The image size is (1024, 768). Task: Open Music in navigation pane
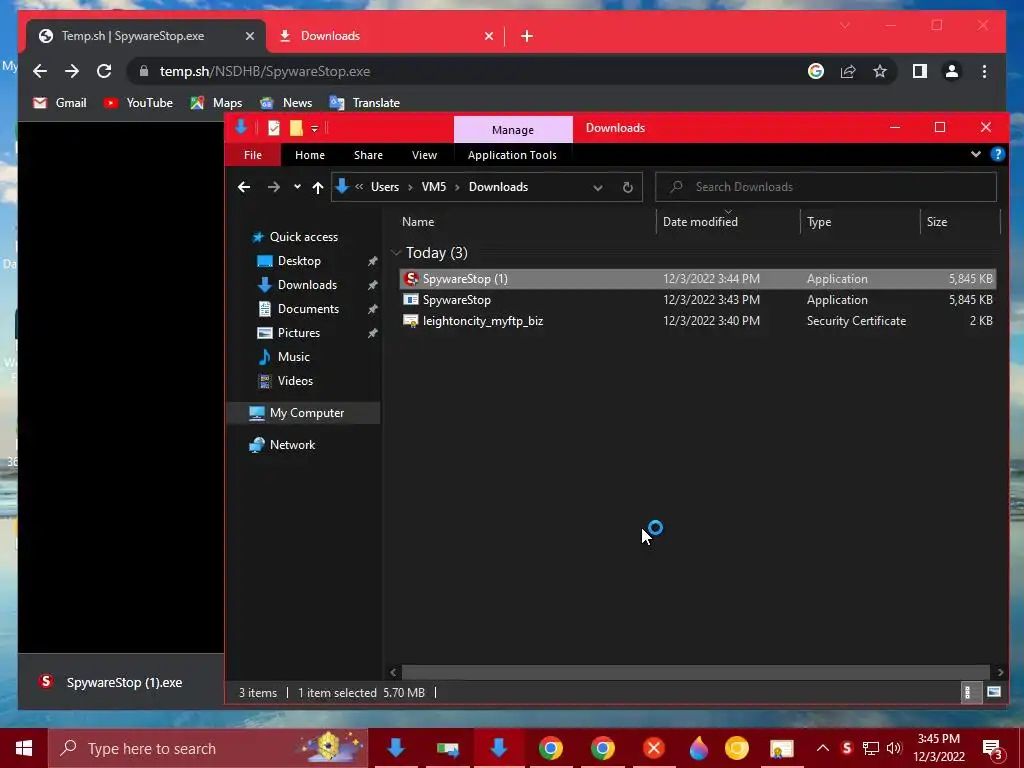(x=293, y=357)
